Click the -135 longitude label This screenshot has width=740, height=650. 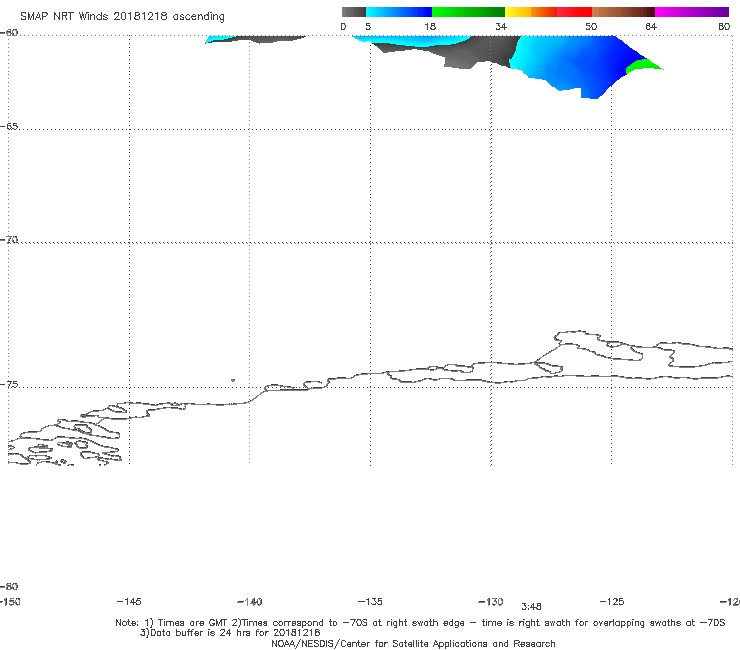(370, 602)
